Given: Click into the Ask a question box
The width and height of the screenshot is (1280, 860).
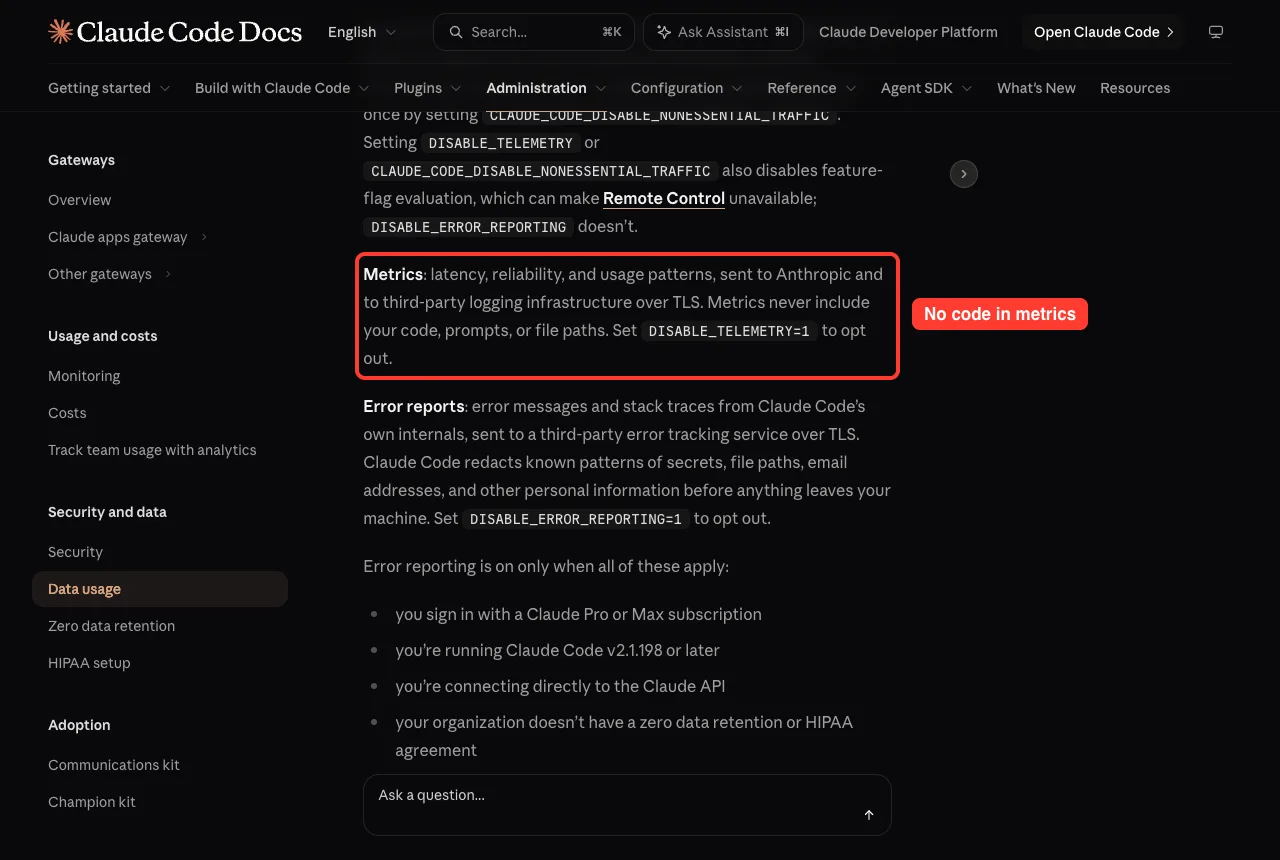Looking at the screenshot, I should coord(627,805).
